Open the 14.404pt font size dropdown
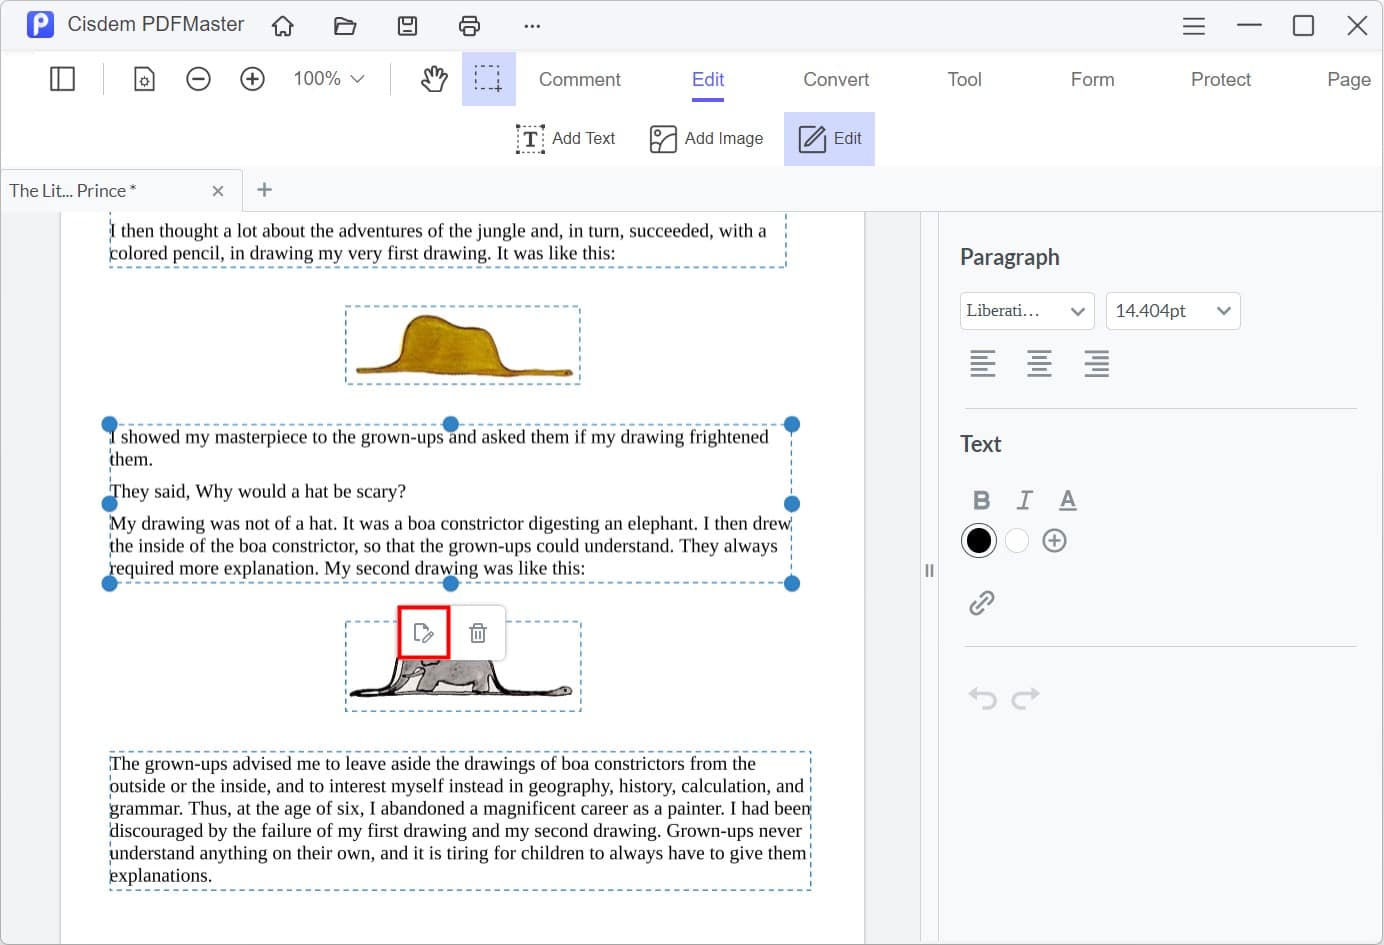The image size is (1384, 945). 1173,311
